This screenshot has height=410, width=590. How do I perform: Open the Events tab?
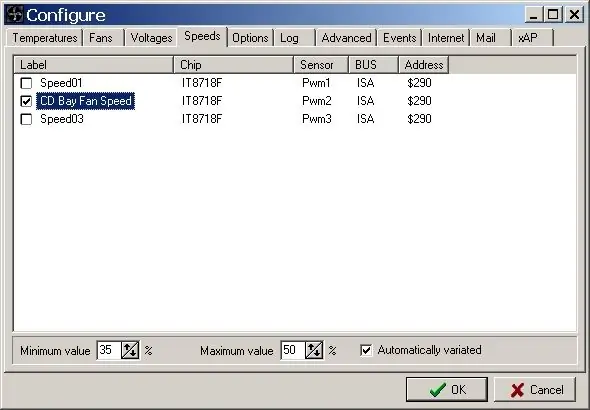coord(400,38)
